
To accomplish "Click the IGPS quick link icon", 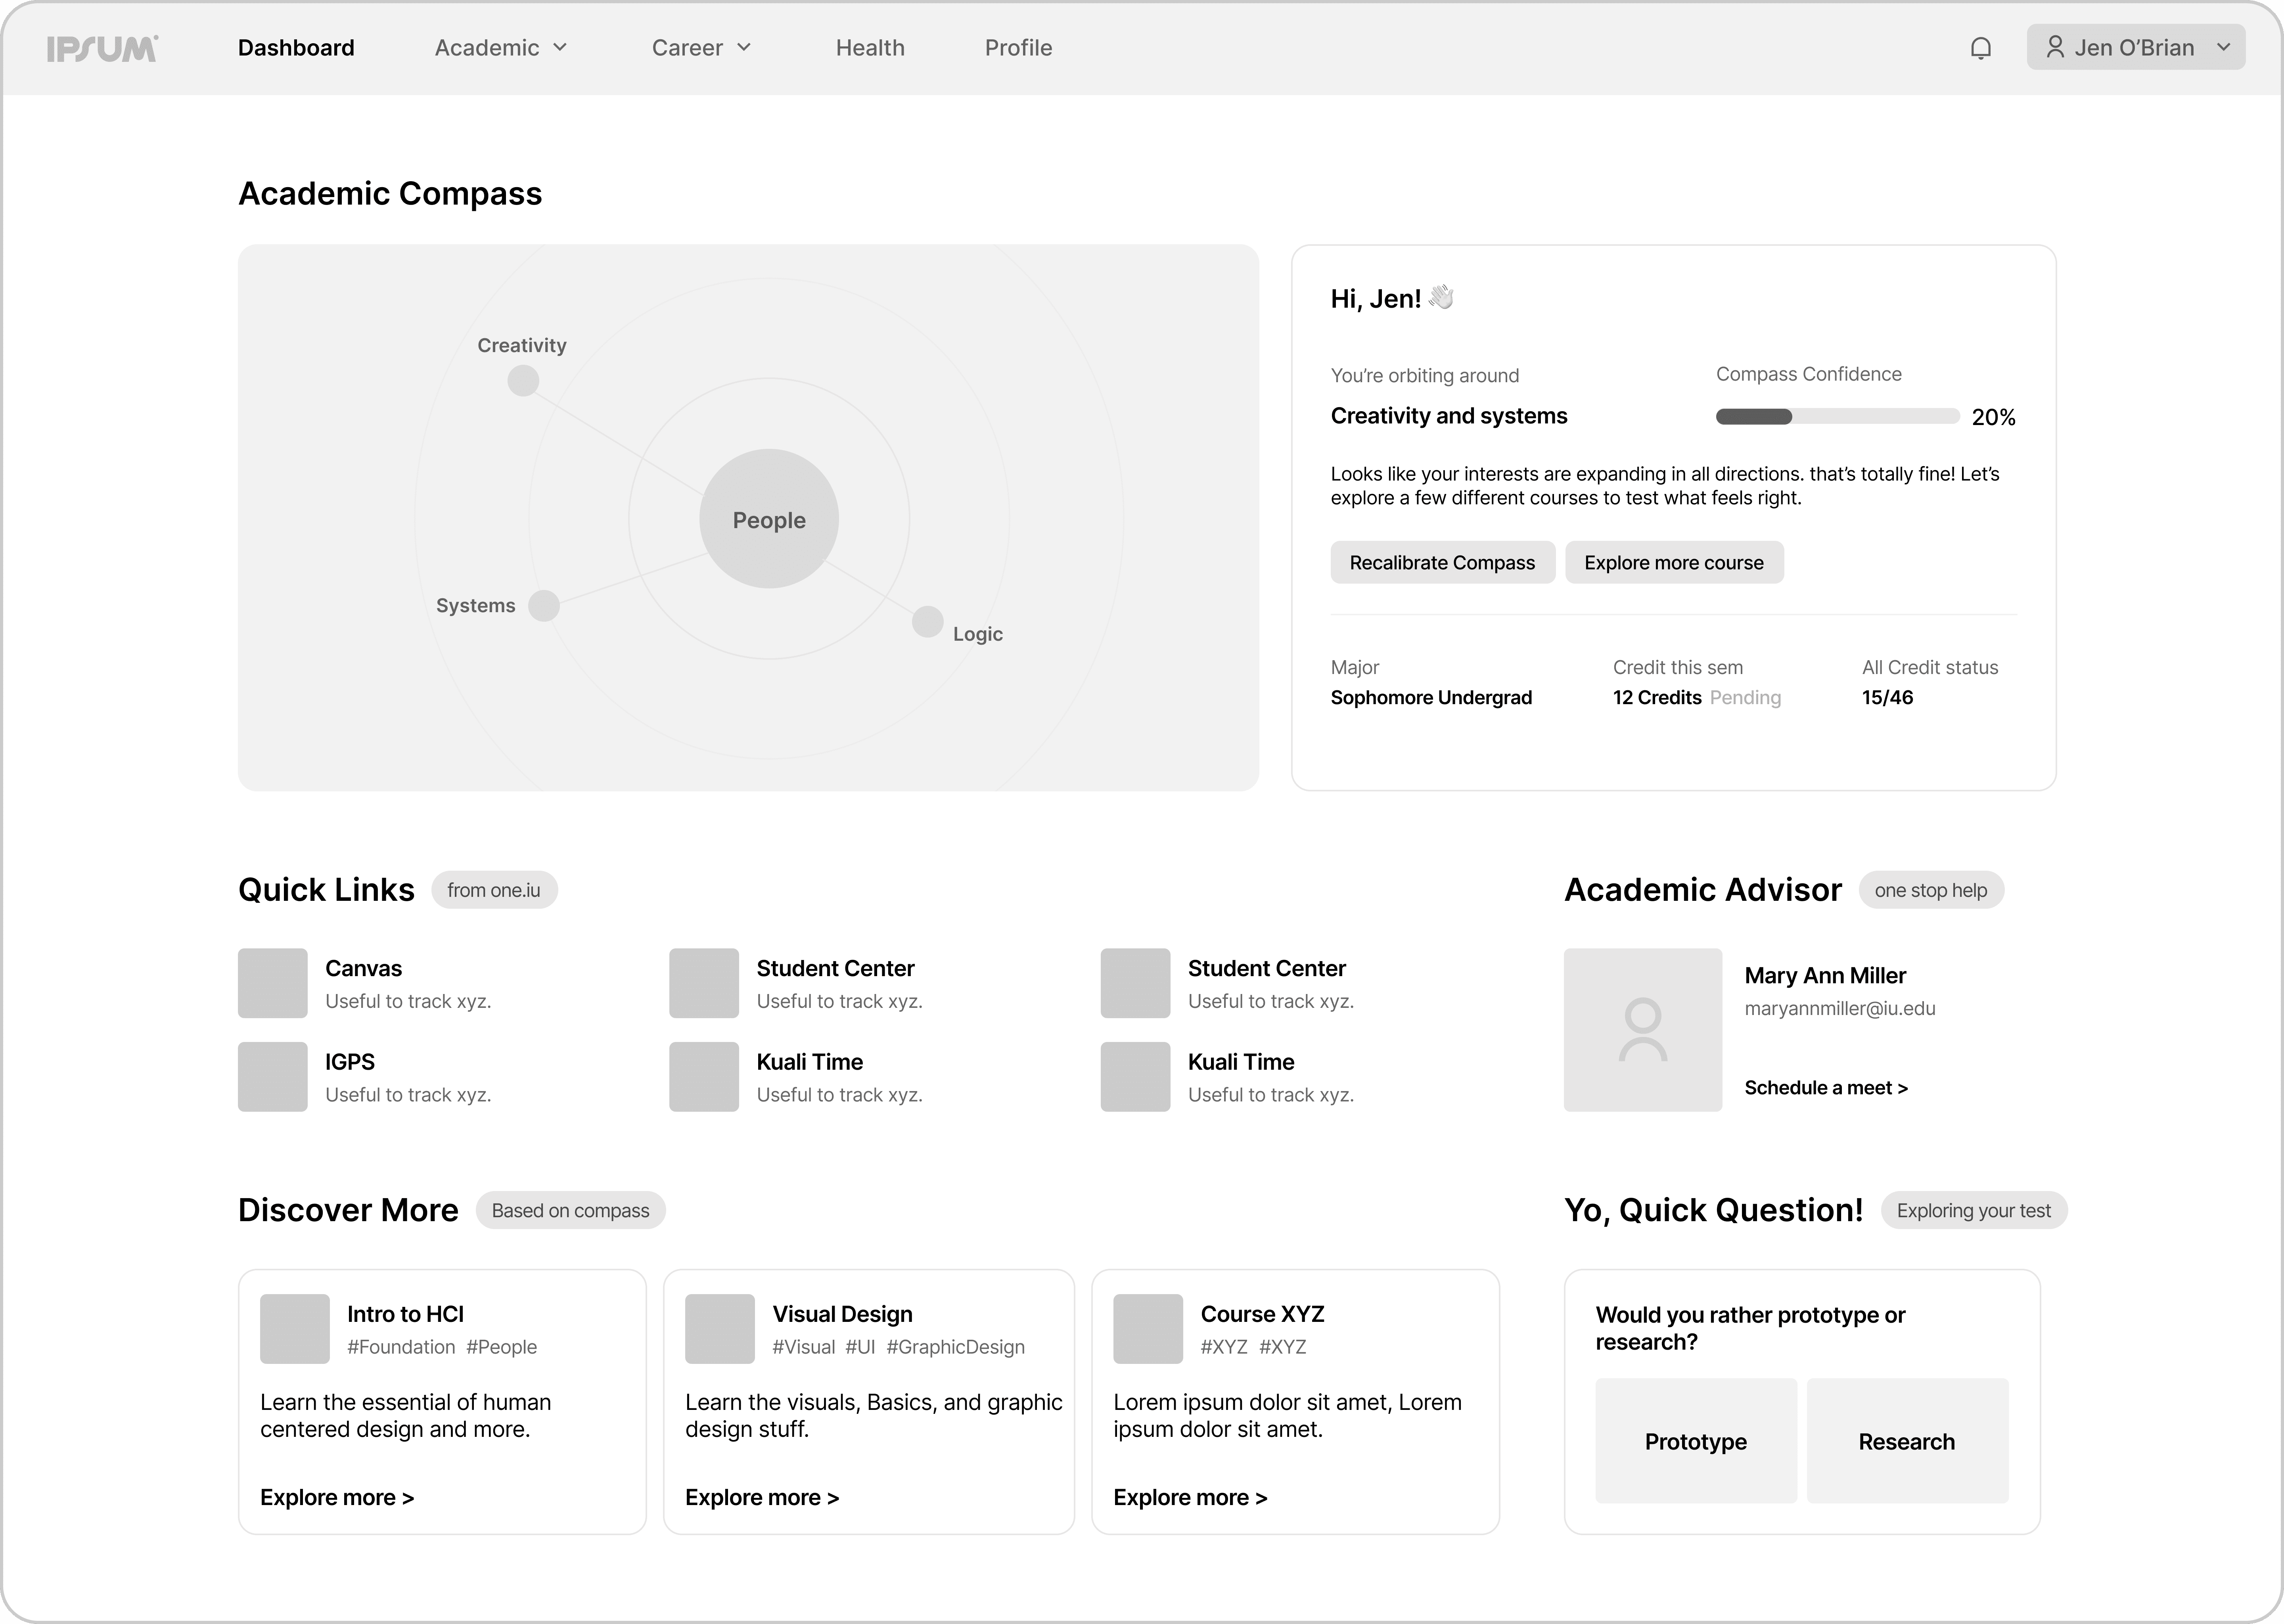I will [x=272, y=1077].
